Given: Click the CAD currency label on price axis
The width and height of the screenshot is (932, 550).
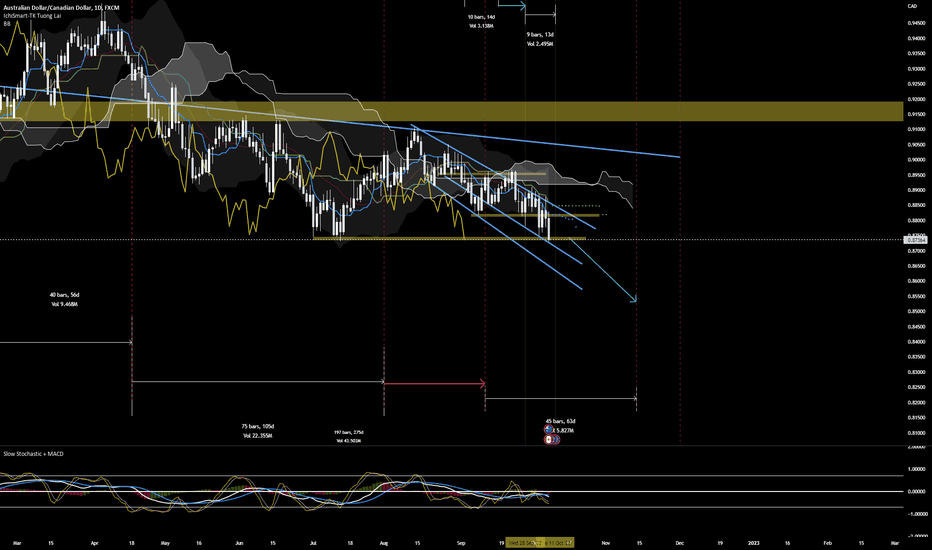Looking at the screenshot, I should 912,6.
